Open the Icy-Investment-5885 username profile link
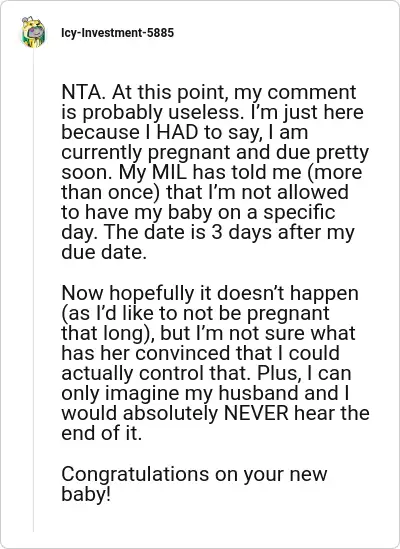The image size is (400, 549). click(x=117, y=33)
